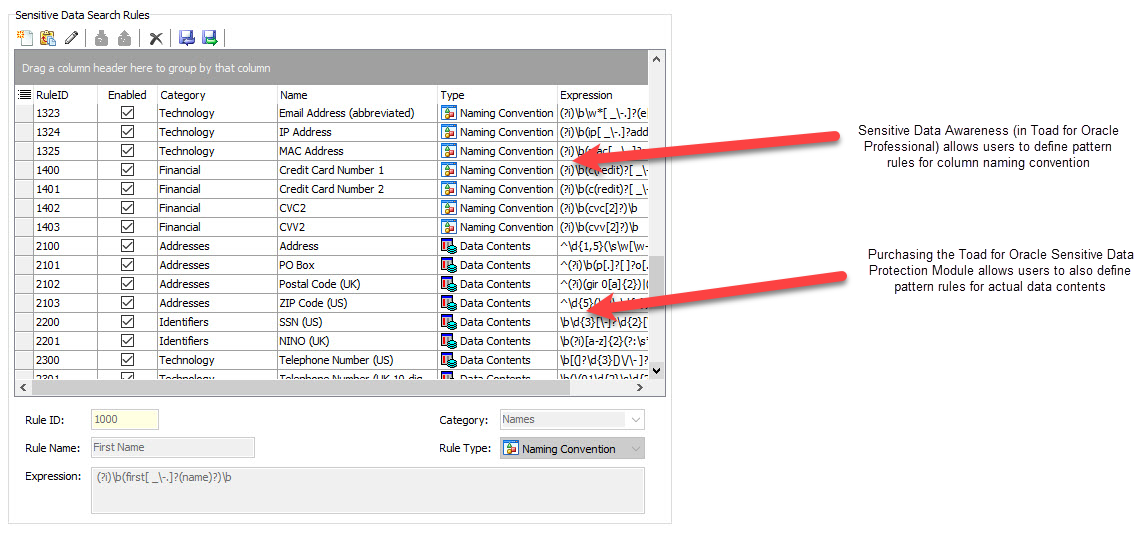Toggle Enabled for Credit Card Number 1
Screen dimensions: 1143x533
[x=128, y=170]
